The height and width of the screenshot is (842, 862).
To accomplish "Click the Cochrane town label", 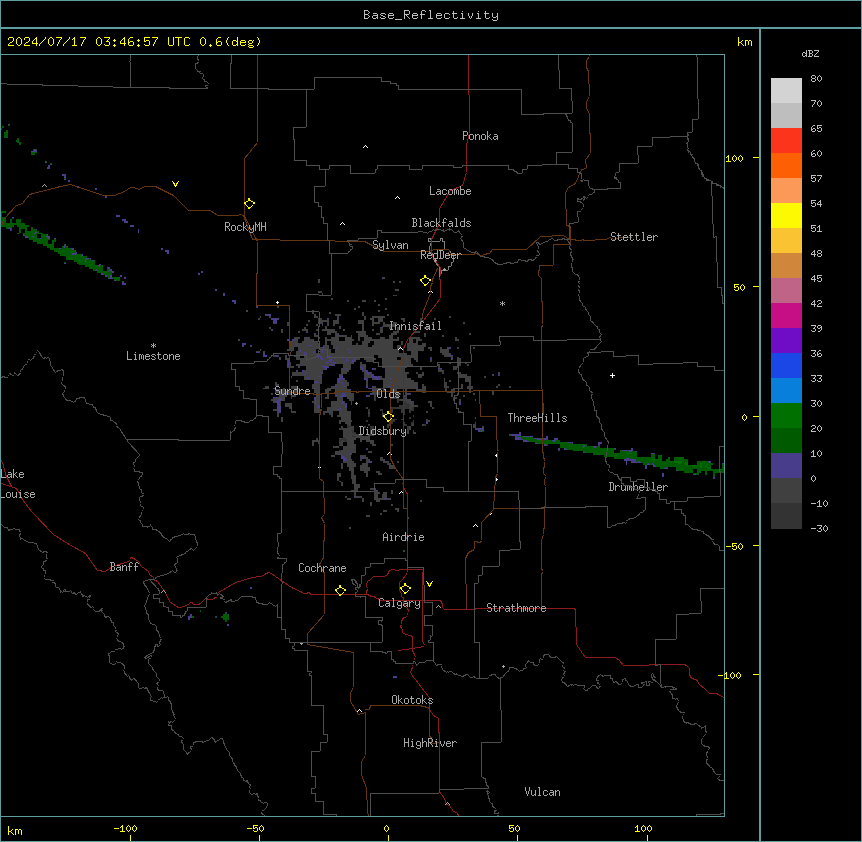I will point(322,568).
